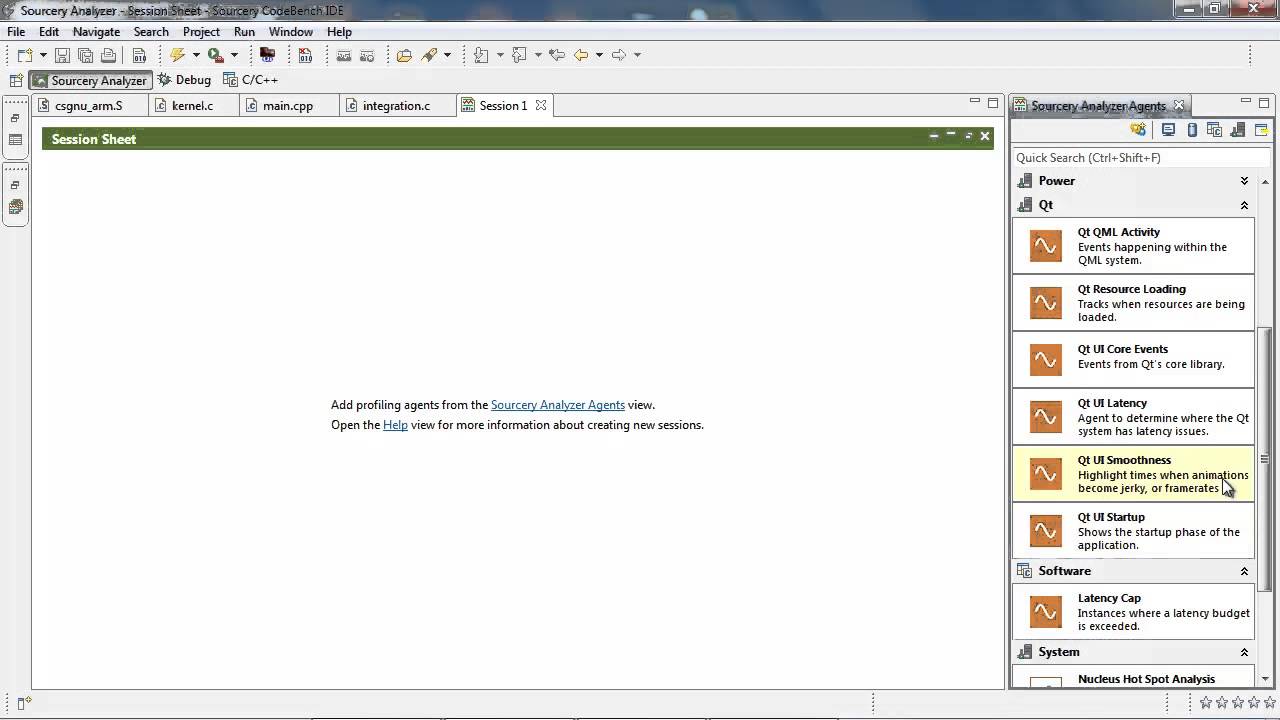Click the colorful stacked icon in left trim

click(x=15, y=207)
